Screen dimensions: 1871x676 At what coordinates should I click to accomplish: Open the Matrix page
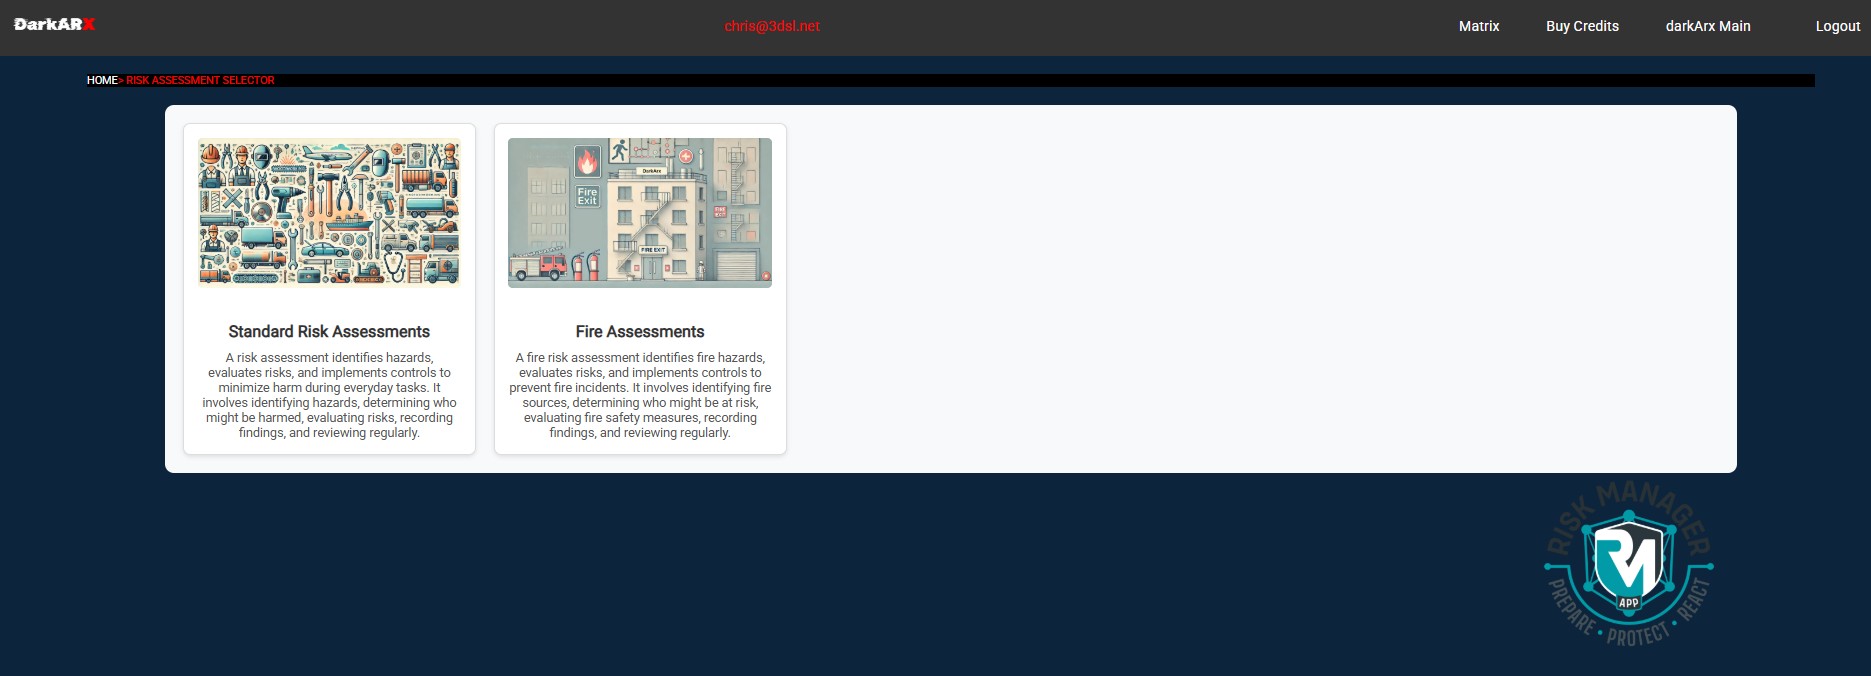pos(1478,26)
